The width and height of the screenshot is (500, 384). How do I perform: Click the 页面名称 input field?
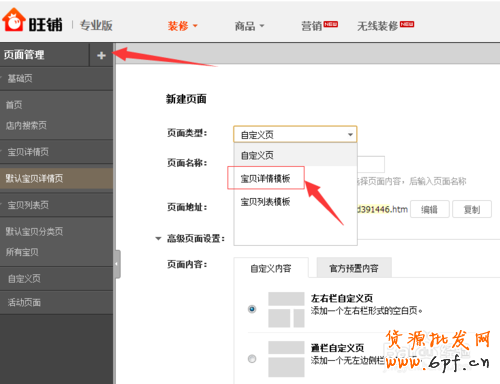pyautogui.click(x=371, y=164)
